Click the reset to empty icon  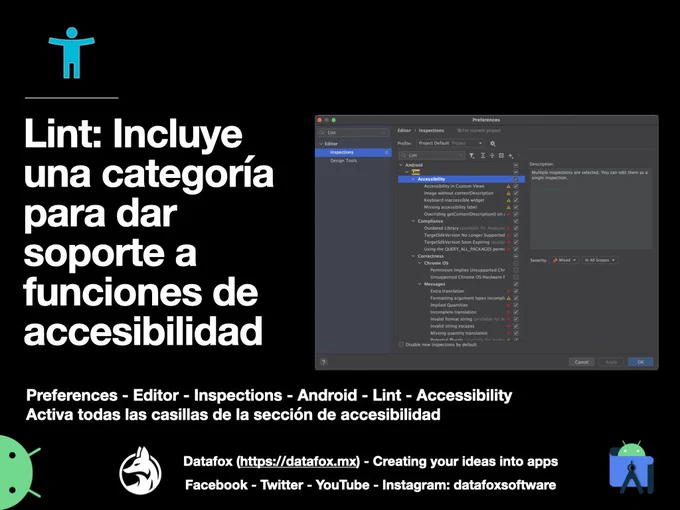[x=501, y=155]
